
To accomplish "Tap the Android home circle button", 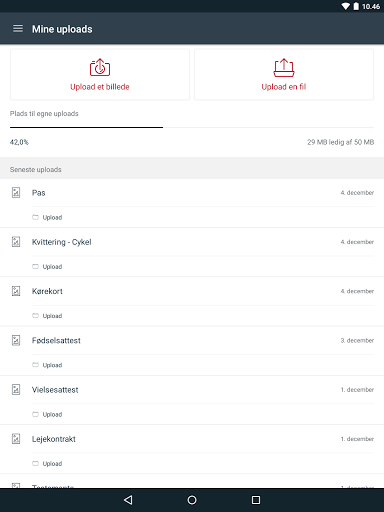I will pos(192,500).
